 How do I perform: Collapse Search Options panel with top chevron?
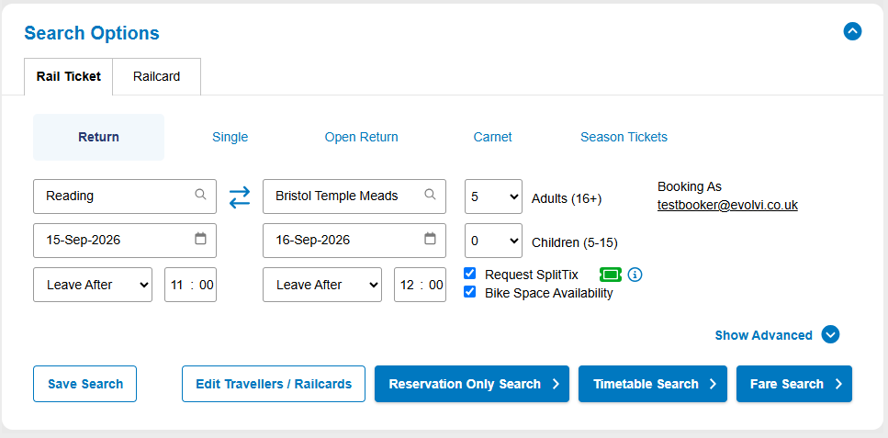852,31
